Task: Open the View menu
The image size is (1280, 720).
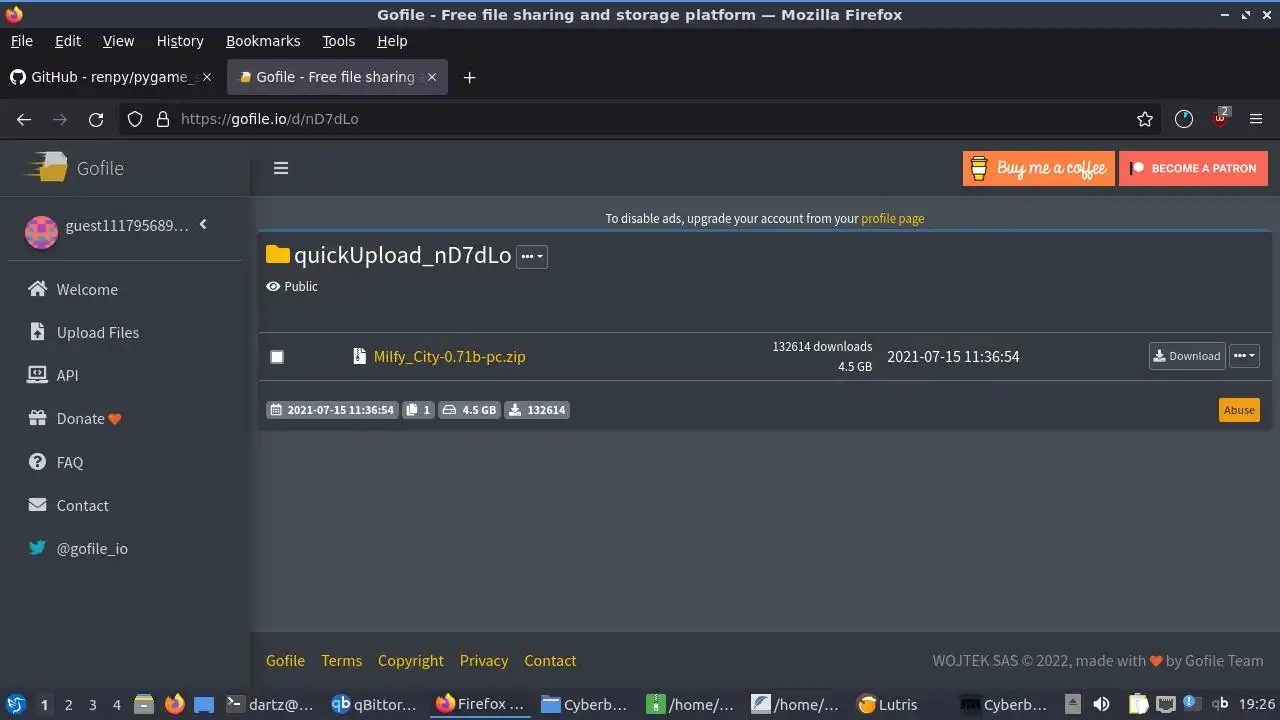Action: click(x=118, y=41)
